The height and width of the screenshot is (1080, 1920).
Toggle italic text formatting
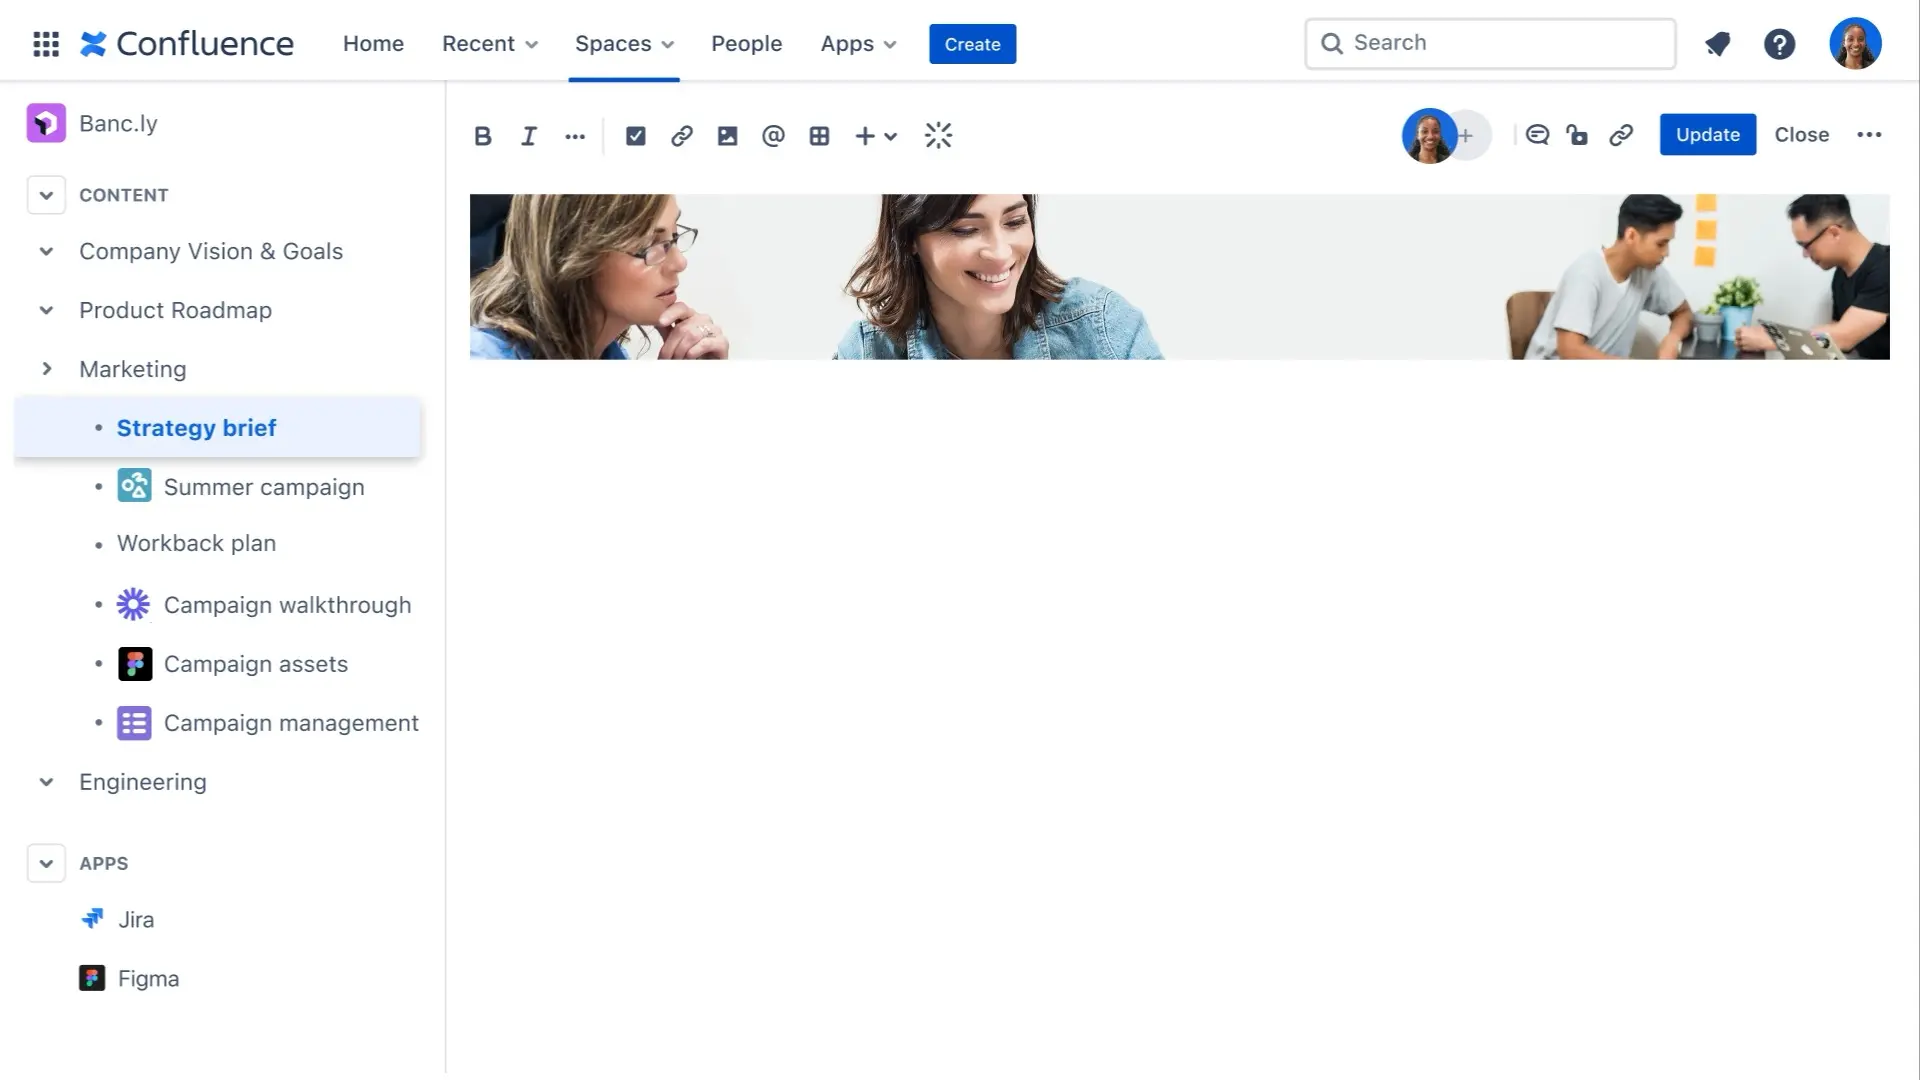pos(528,136)
